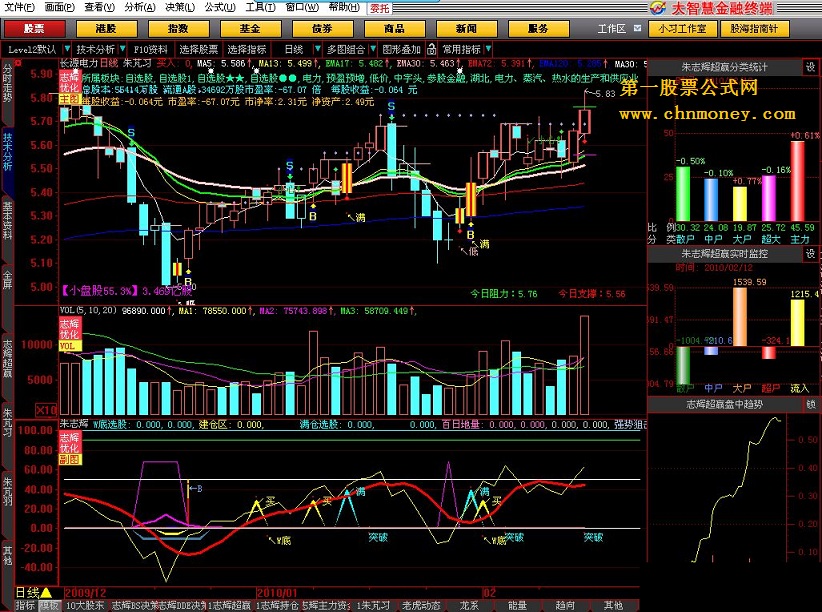The width and height of the screenshot is (822, 612).
Task: Click the 主图 yellow label on main chart
Action: [x=69, y=99]
